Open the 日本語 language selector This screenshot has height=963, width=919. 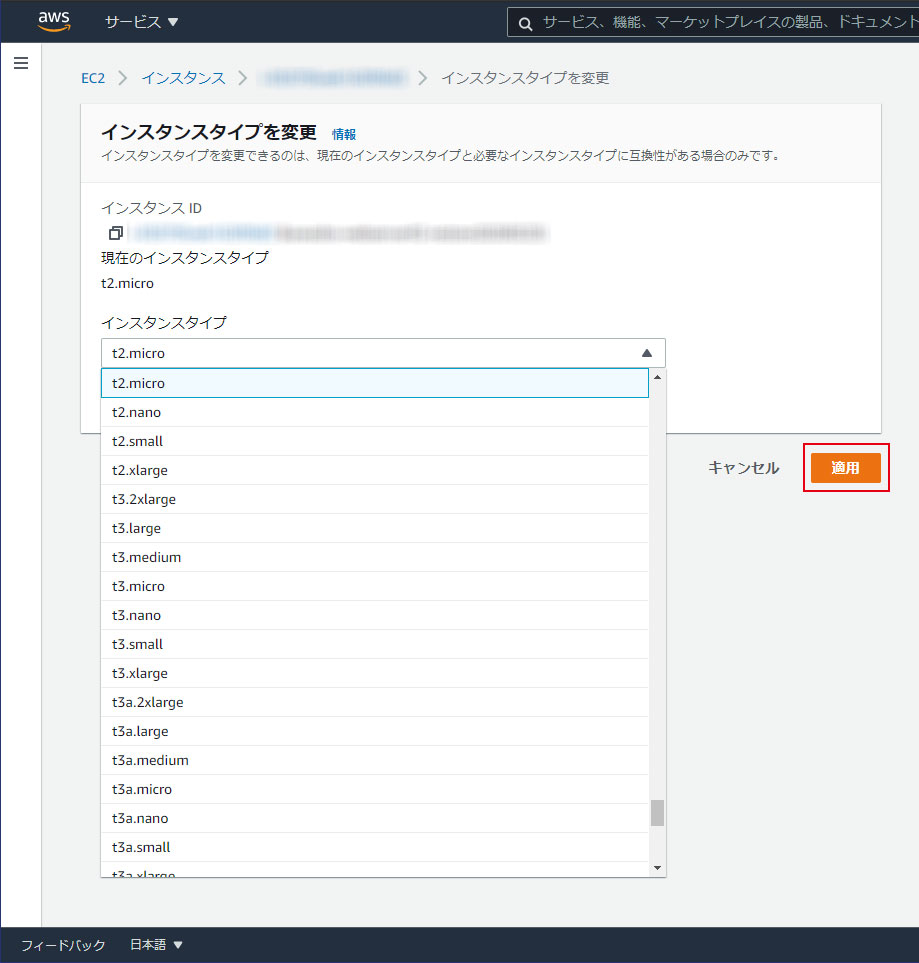[x=146, y=943]
